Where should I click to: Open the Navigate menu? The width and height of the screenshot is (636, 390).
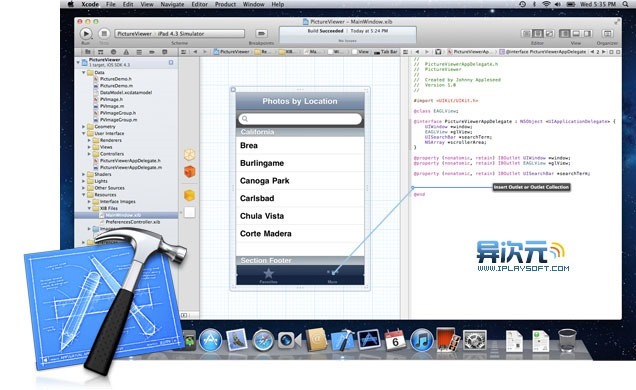pyautogui.click(x=172, y=4)
